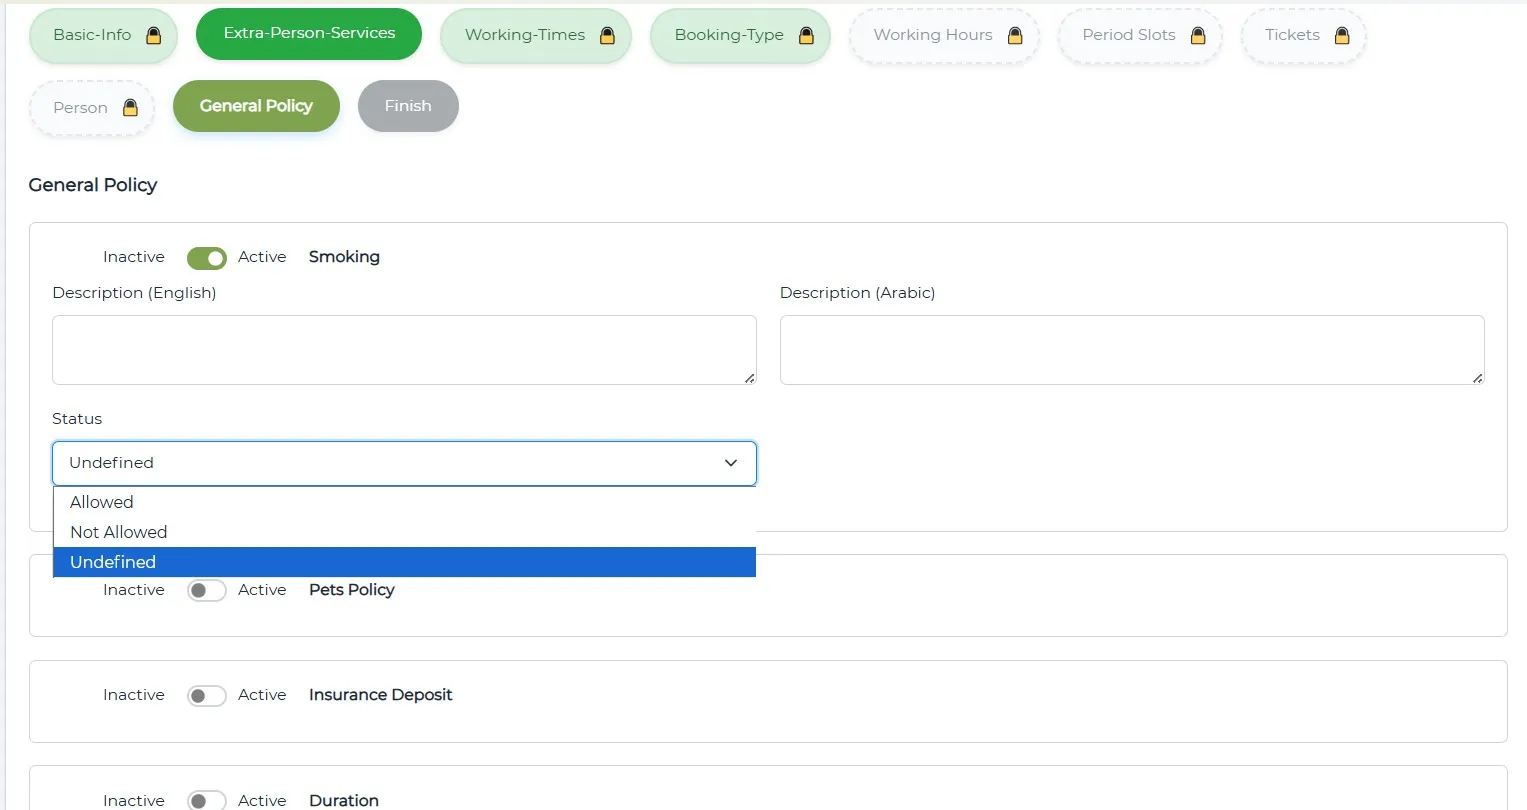
Task: Select Allowed from the Status dropdown
Action: [x=102, y=502]
